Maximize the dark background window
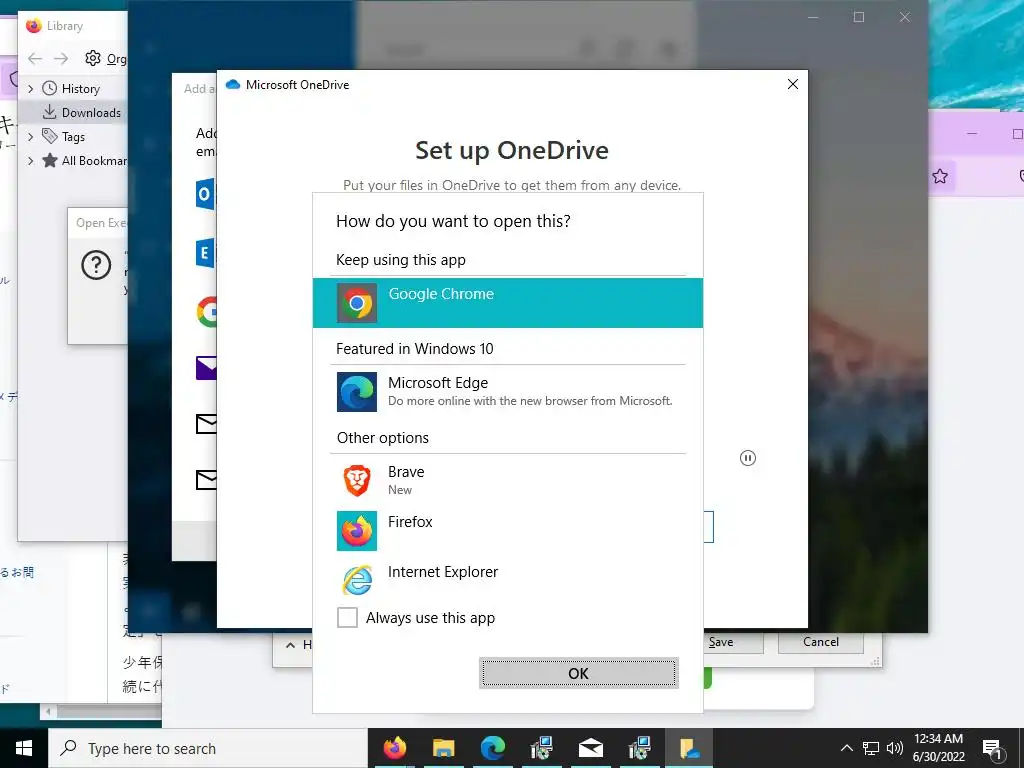The height and width of the screenshot is (768, 1024). (x=859, y=18)
